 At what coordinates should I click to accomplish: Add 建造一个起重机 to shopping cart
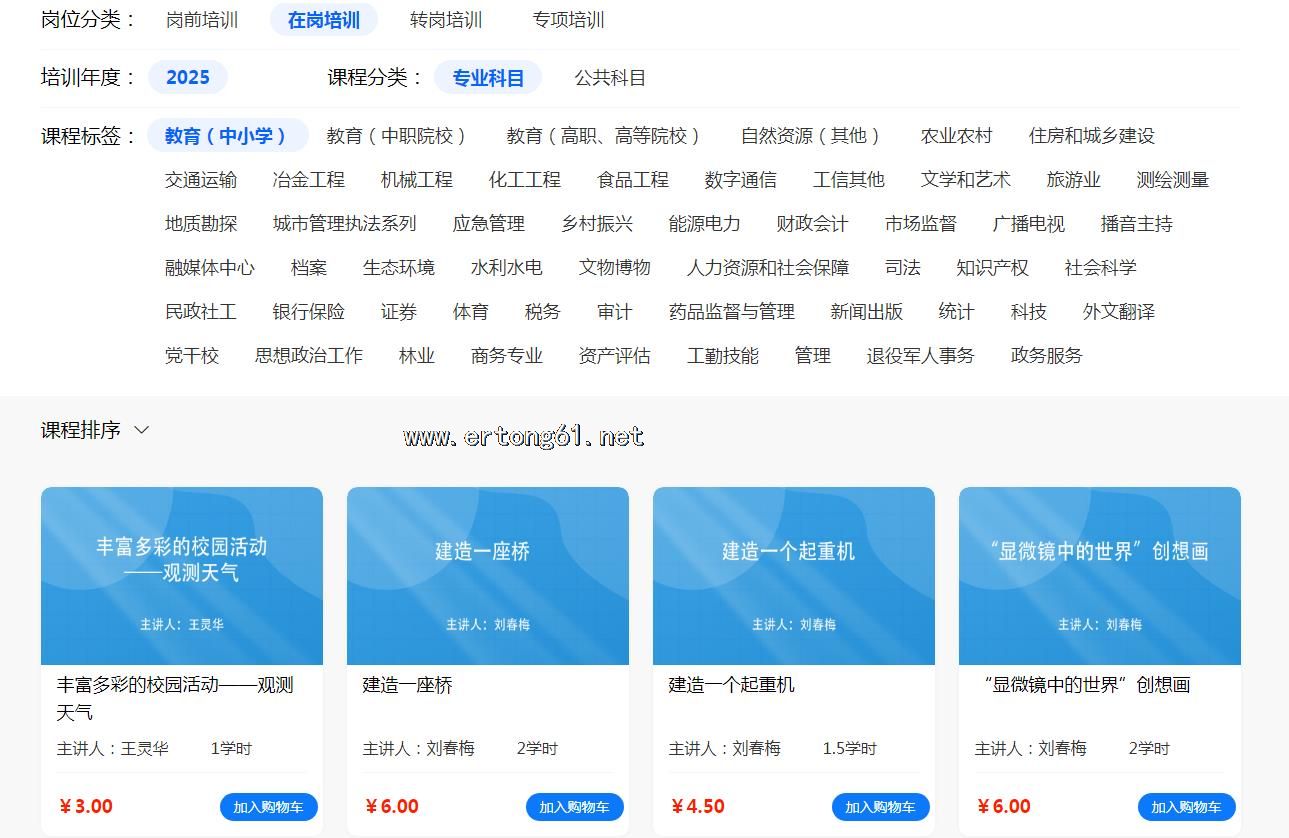coord(880,807)
